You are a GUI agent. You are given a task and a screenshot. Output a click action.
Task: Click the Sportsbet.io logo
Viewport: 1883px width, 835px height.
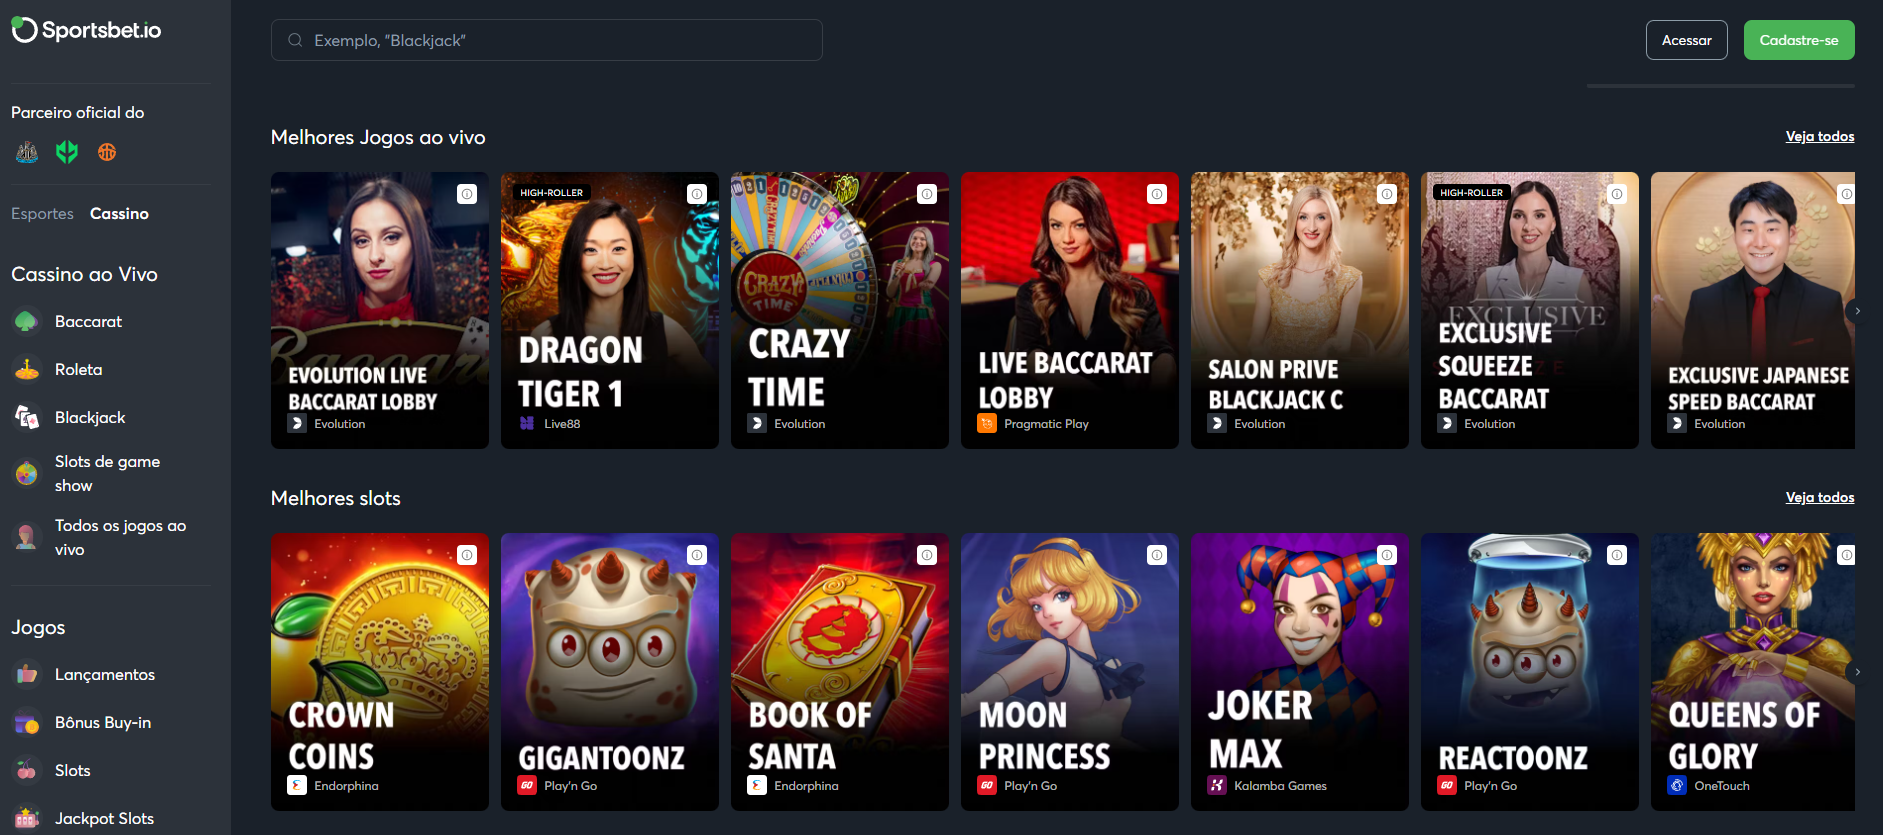coord(86,30)
